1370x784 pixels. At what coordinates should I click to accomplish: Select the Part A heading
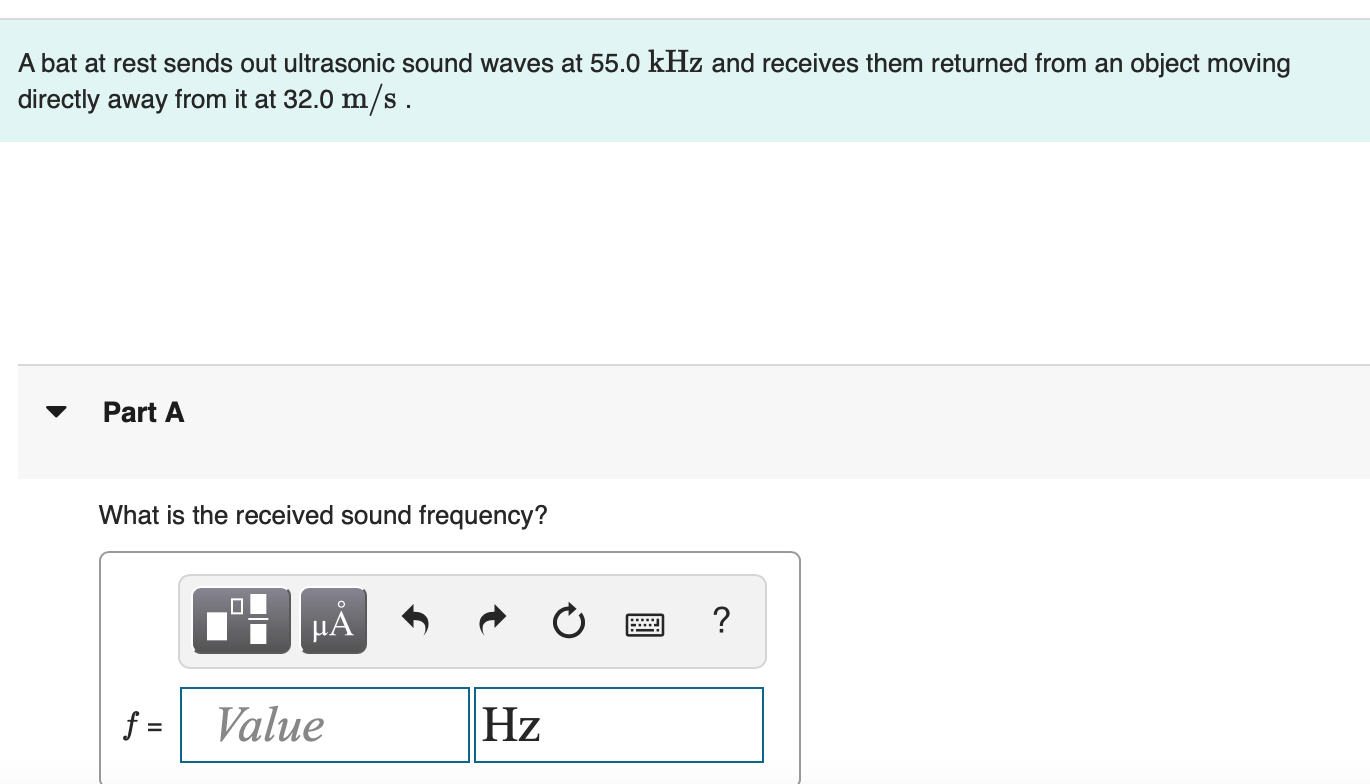143,411
